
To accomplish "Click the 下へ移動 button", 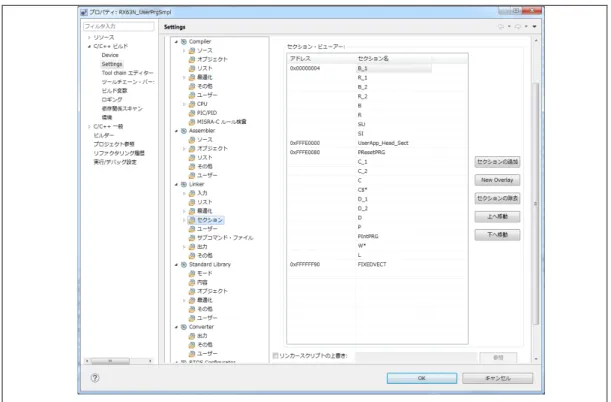I will [x=497, y=235].
